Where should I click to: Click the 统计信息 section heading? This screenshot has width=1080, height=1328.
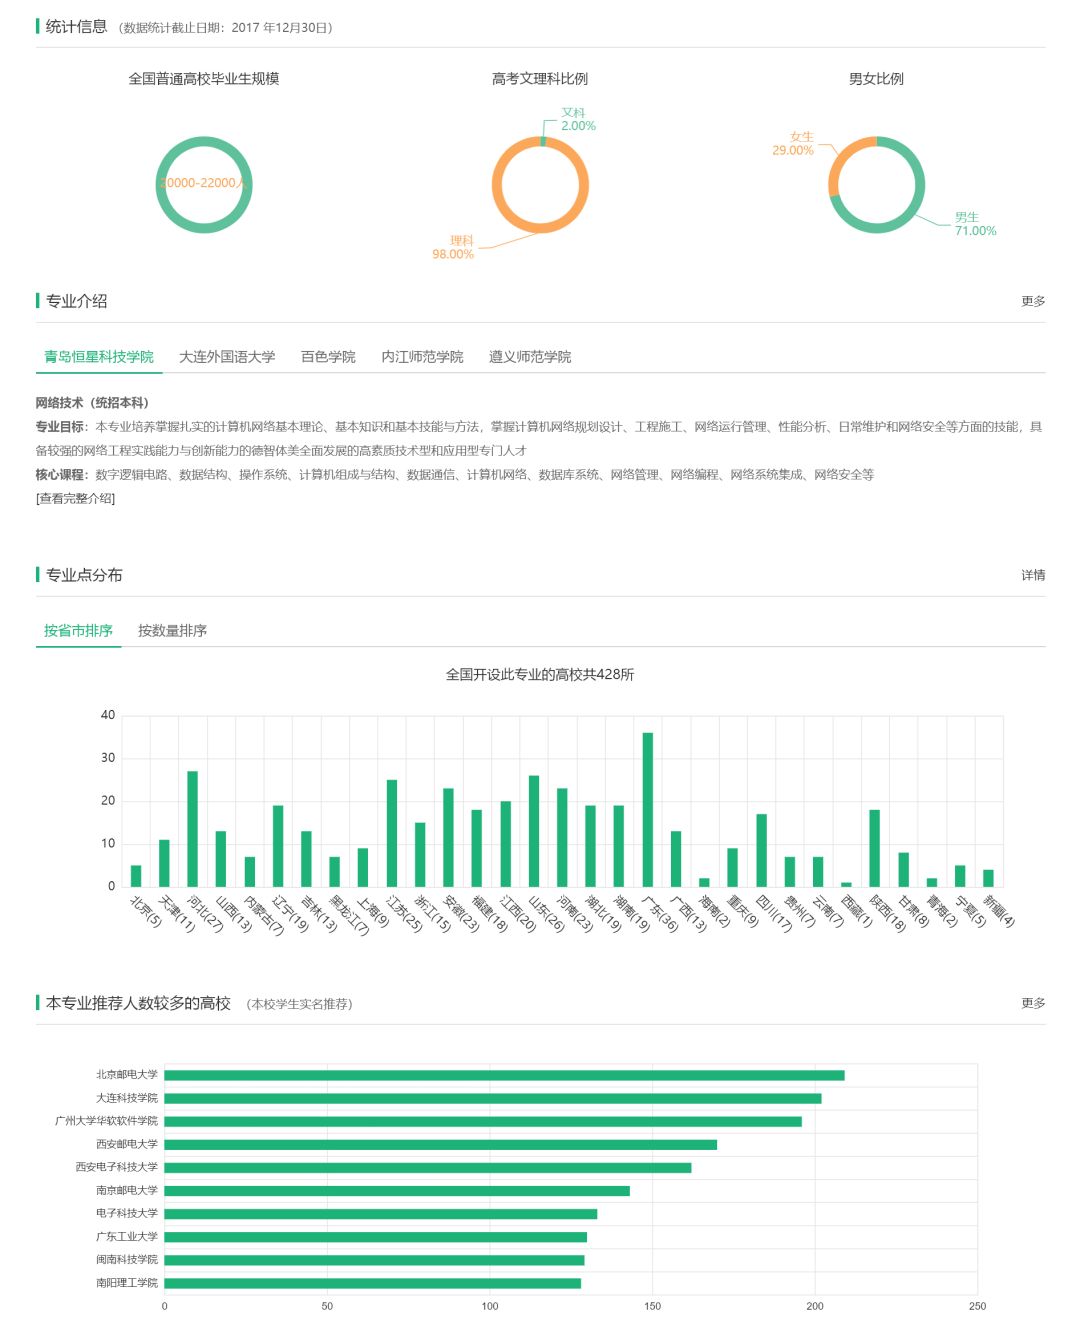(x=76, y=27)
